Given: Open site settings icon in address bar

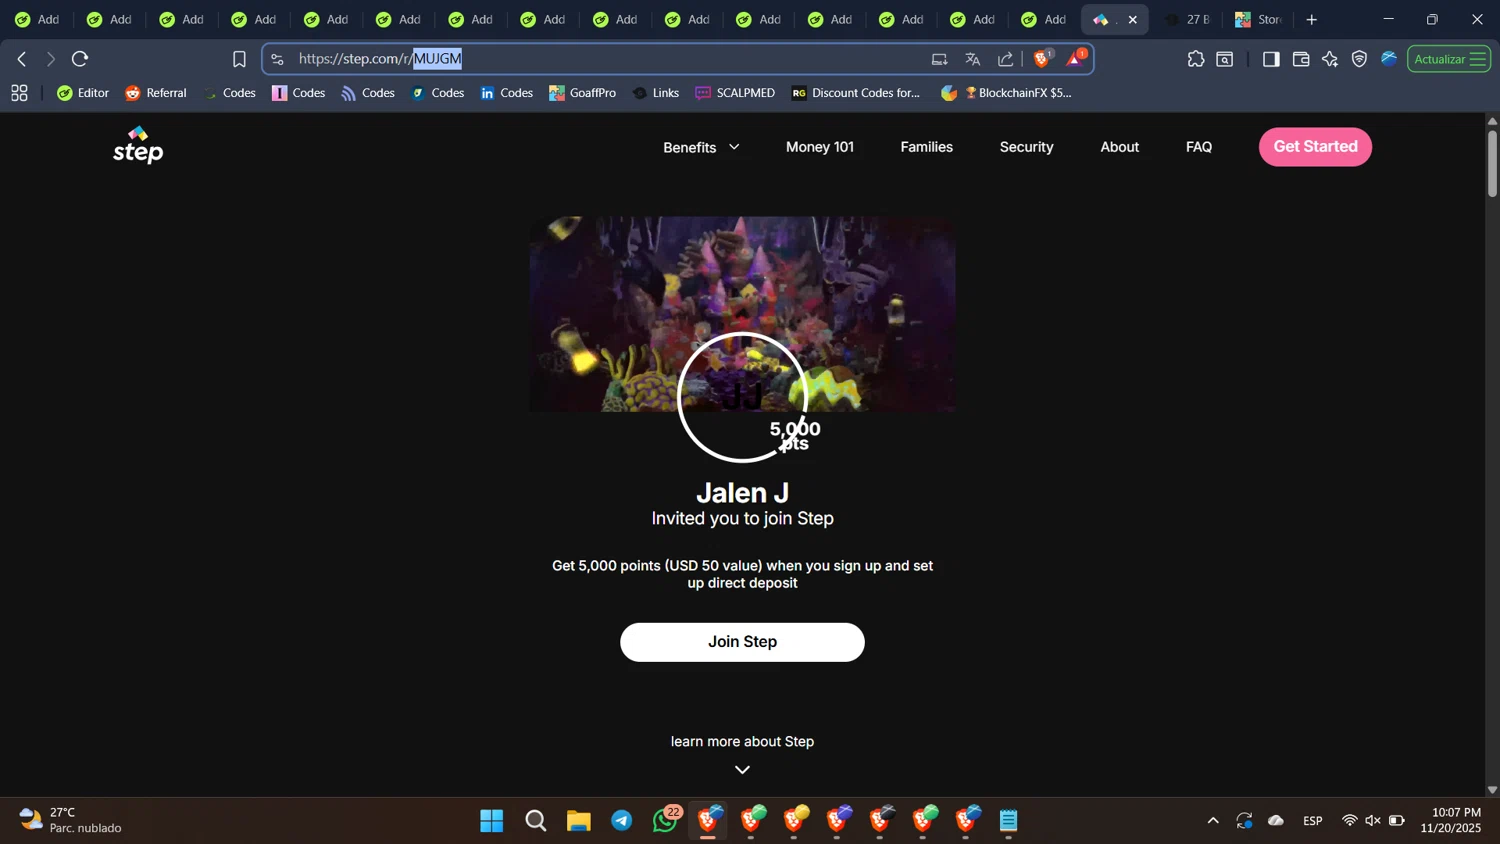Looking at the screenshot, I should click(x=278, y=59).
